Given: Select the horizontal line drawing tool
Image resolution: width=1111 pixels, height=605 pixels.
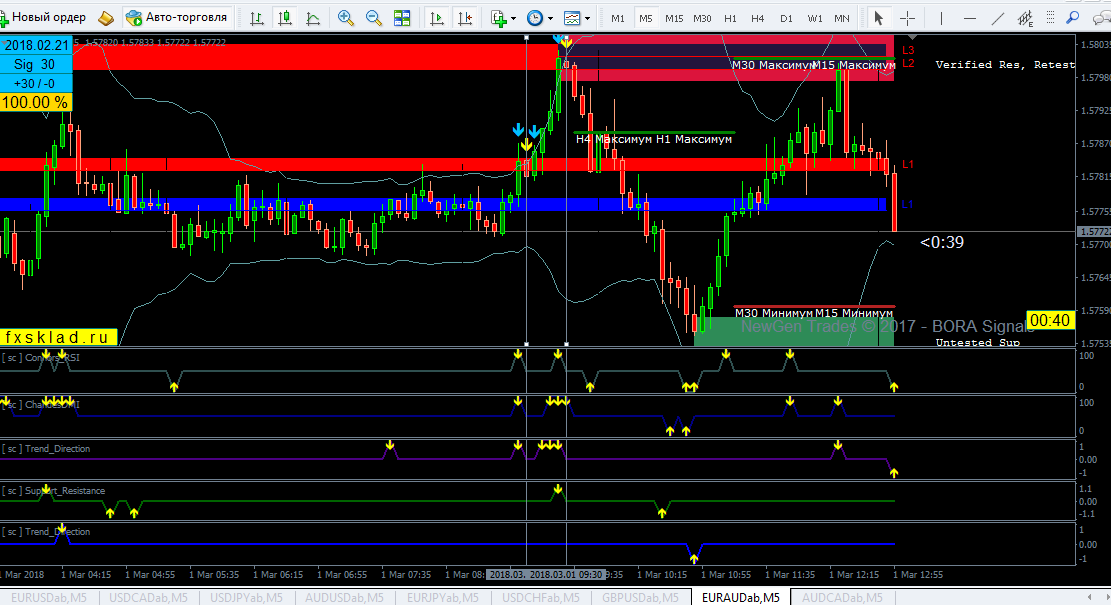Looking at the screenshot, I should click(x=969, y=18).
